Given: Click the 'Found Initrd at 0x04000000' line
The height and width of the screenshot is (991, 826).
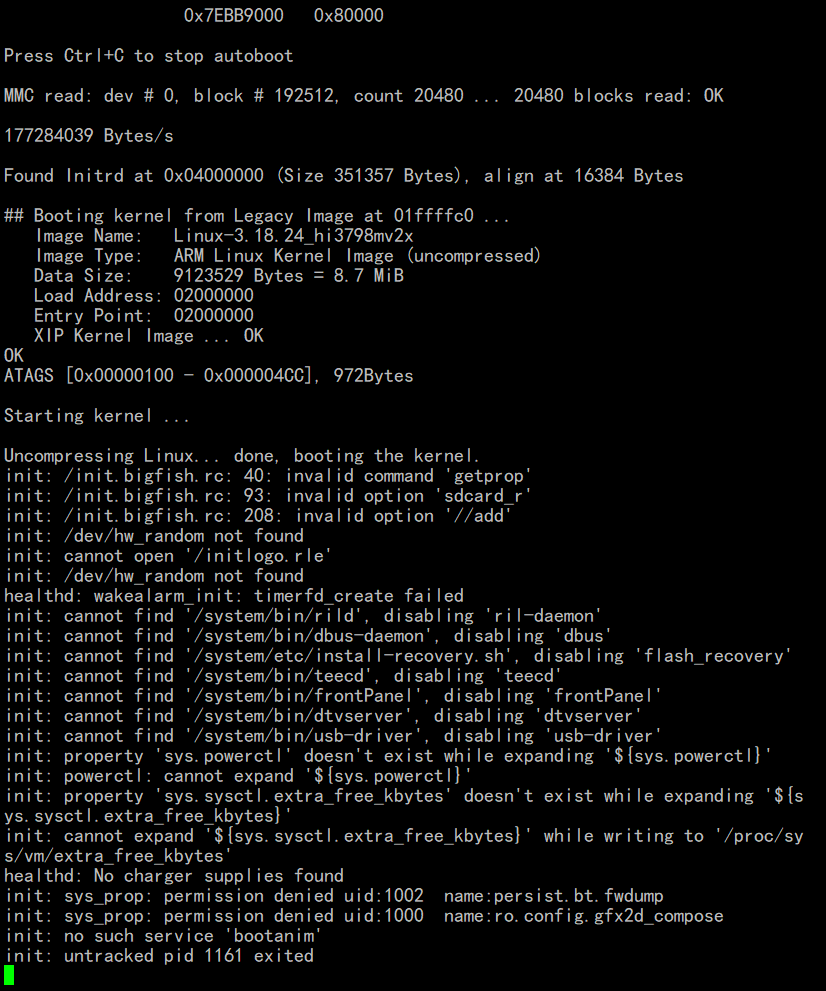Looking at the screenshot, I should [x=343, y=176].
